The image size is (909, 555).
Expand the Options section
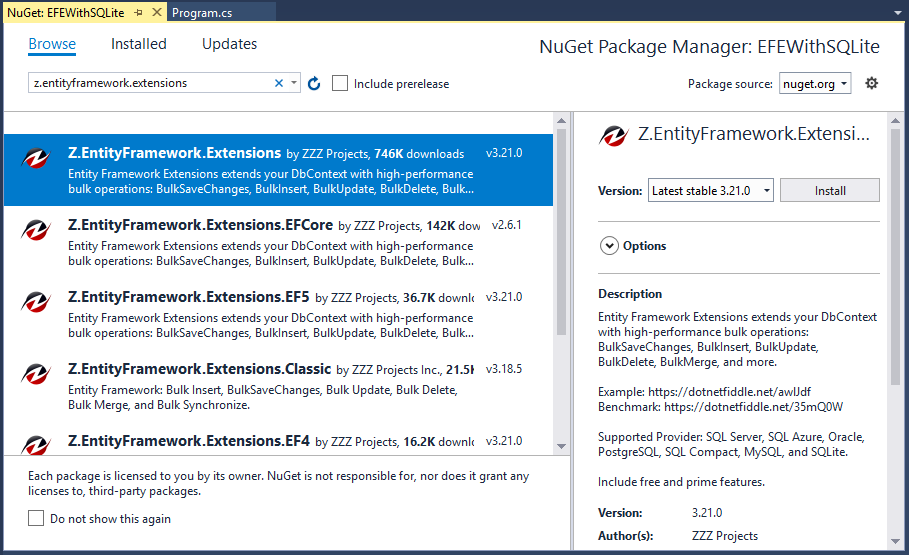coord(609,246)
